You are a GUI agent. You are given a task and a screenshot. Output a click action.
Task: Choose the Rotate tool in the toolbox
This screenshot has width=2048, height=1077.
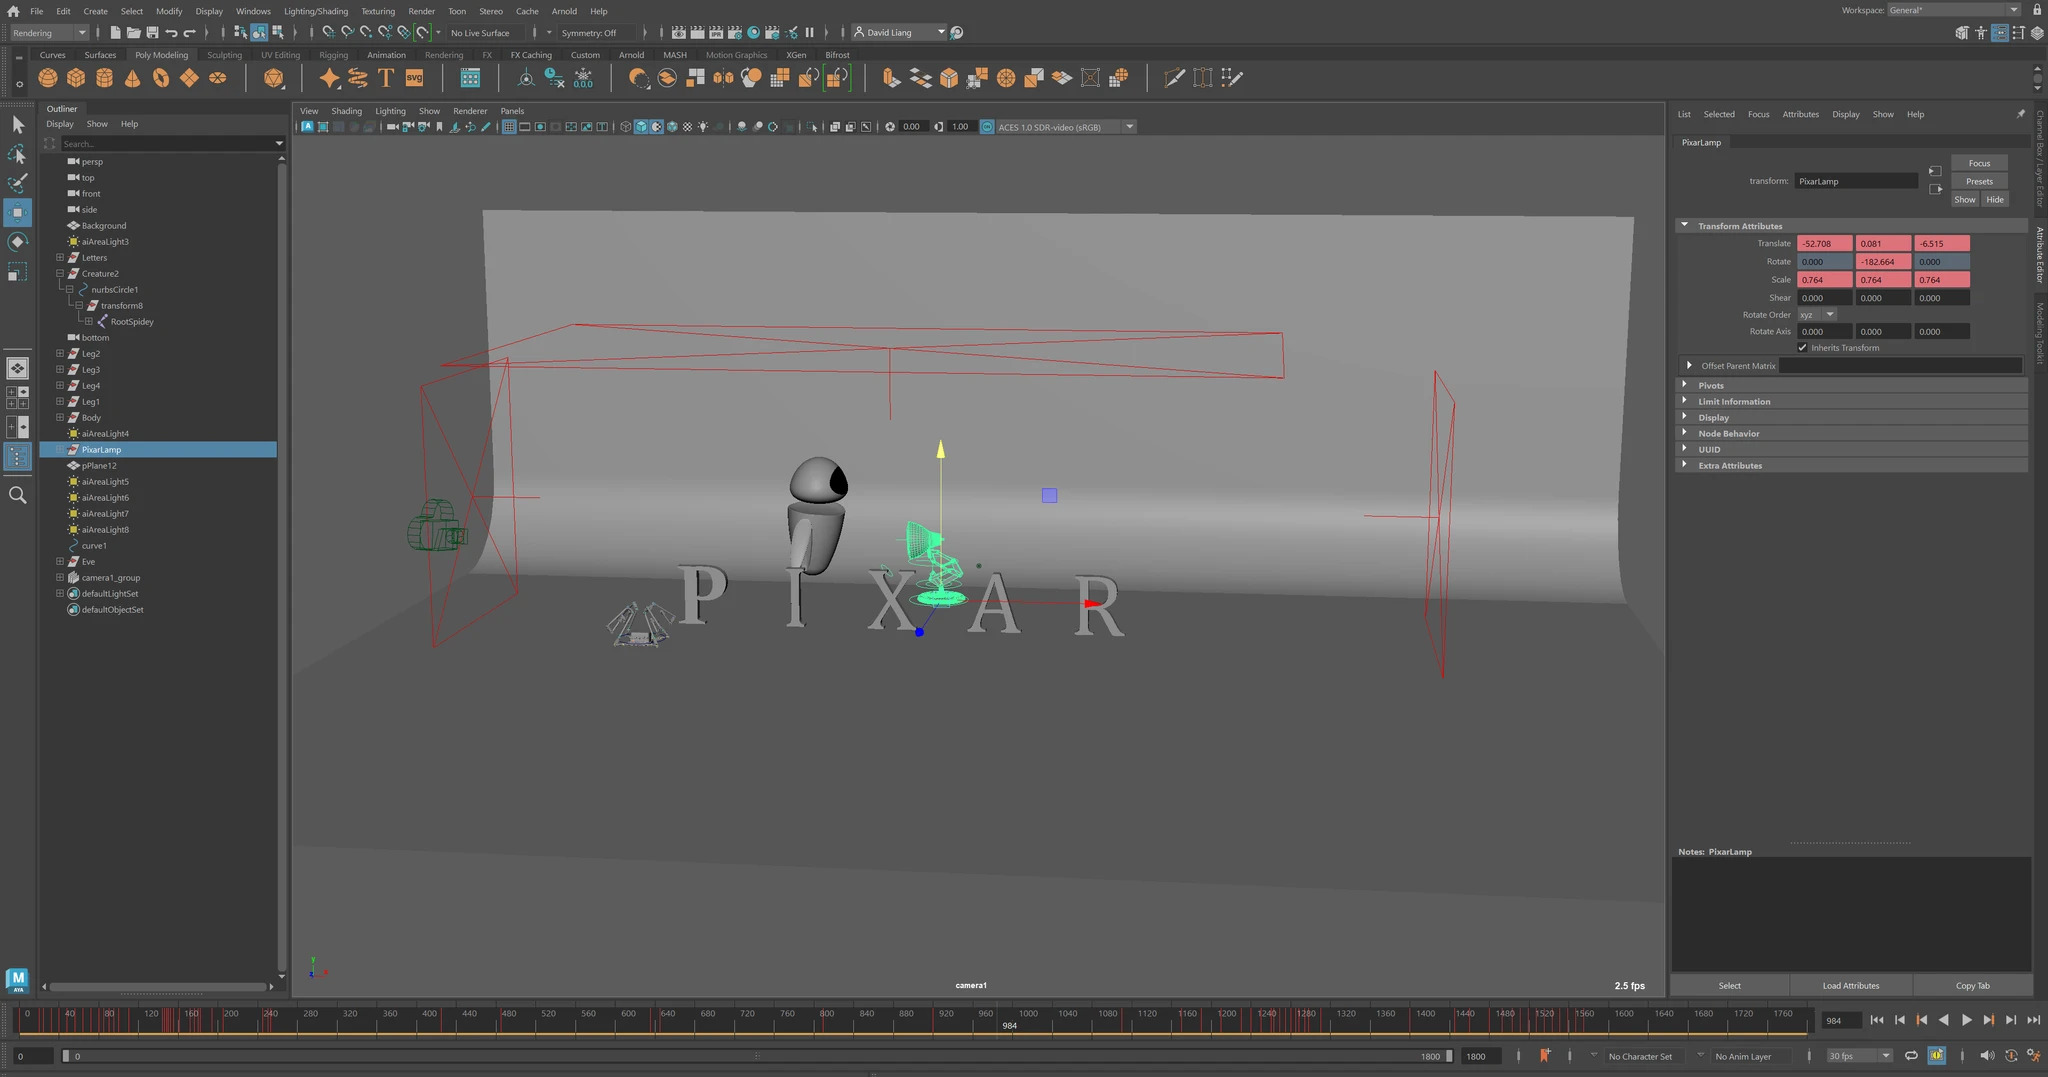[17, 242]
